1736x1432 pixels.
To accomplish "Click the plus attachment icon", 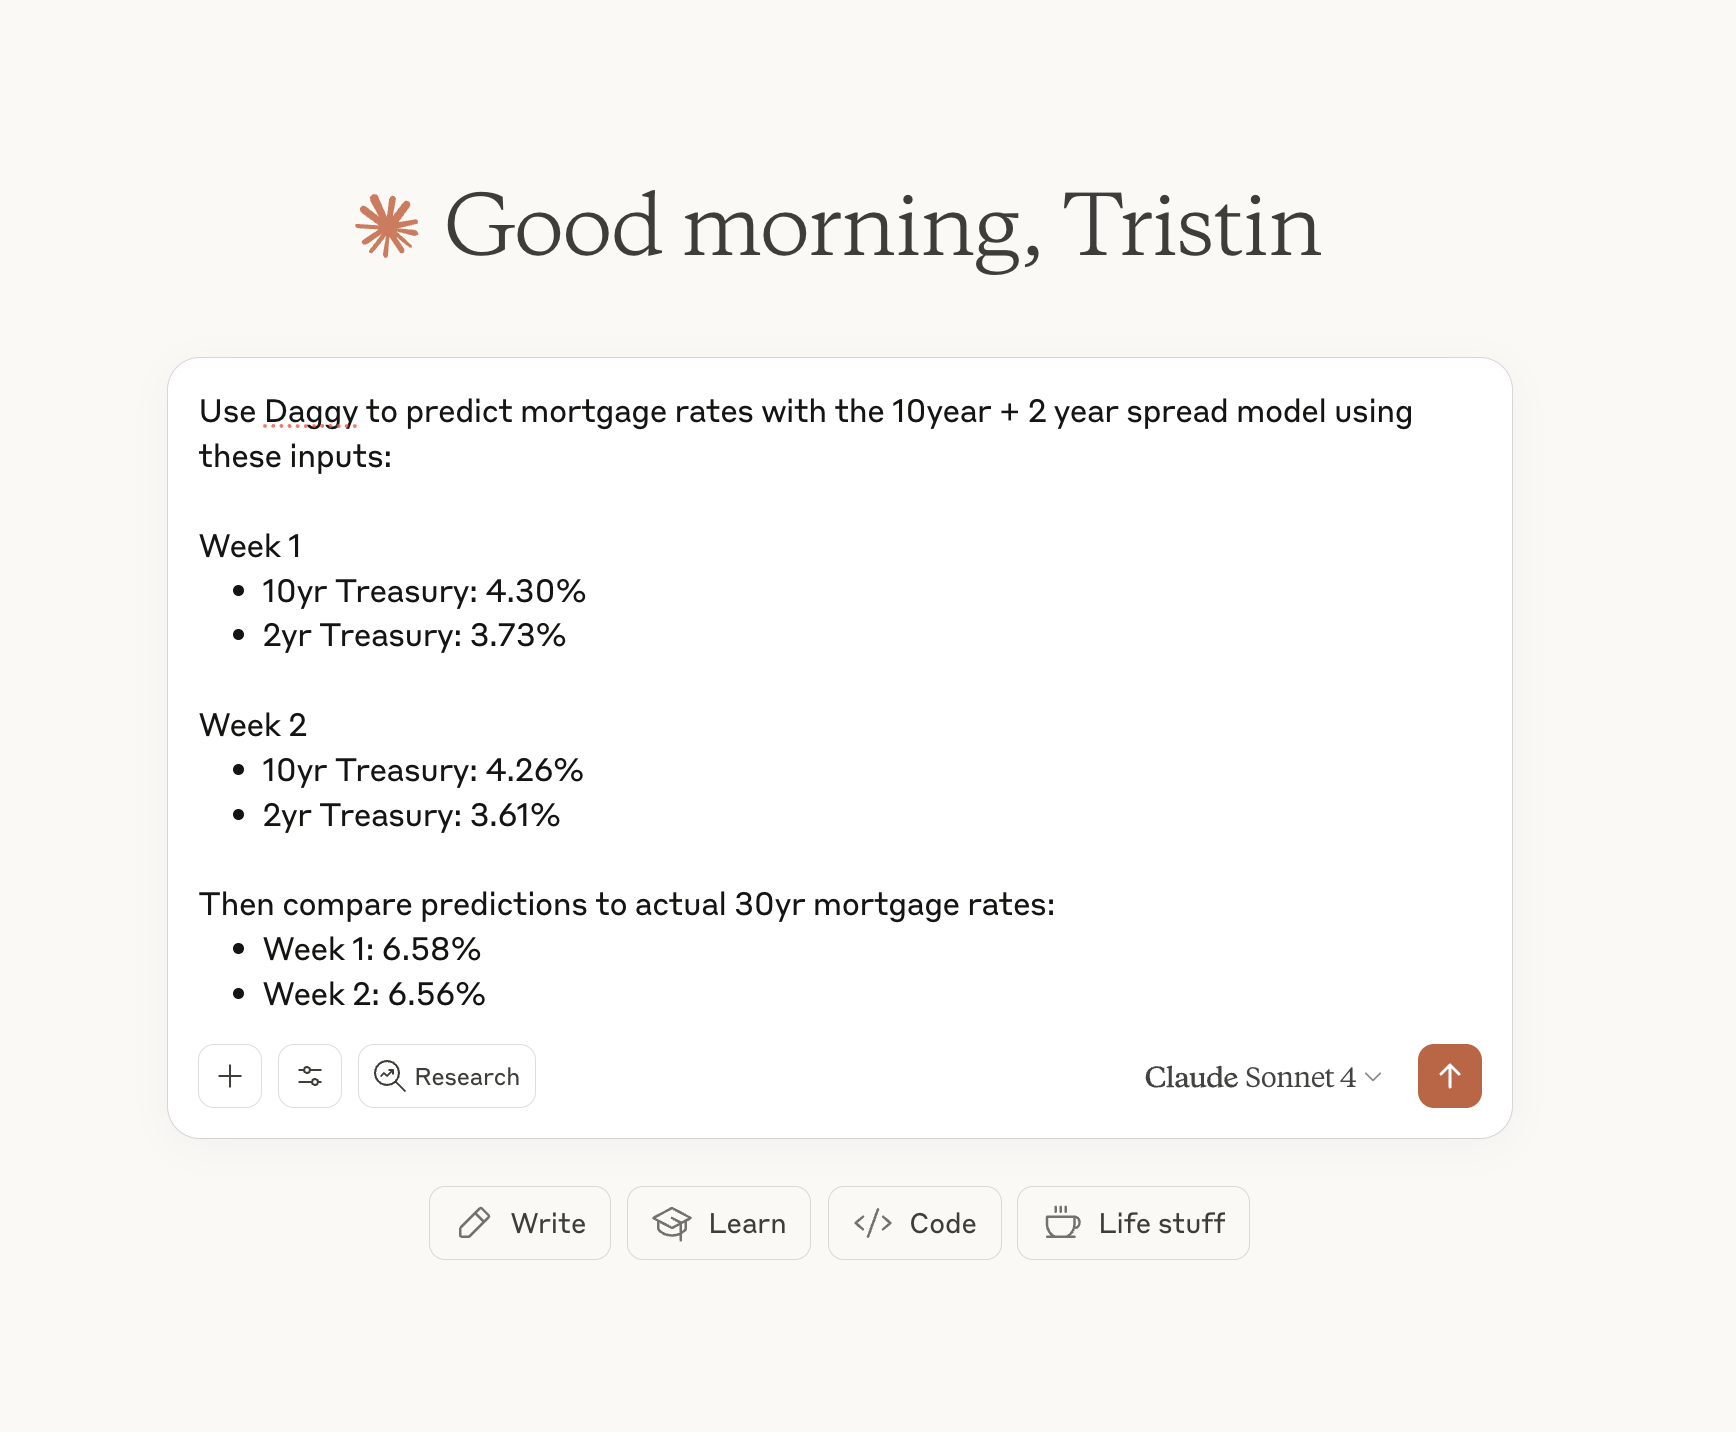I will click(x=230, y=1076).
